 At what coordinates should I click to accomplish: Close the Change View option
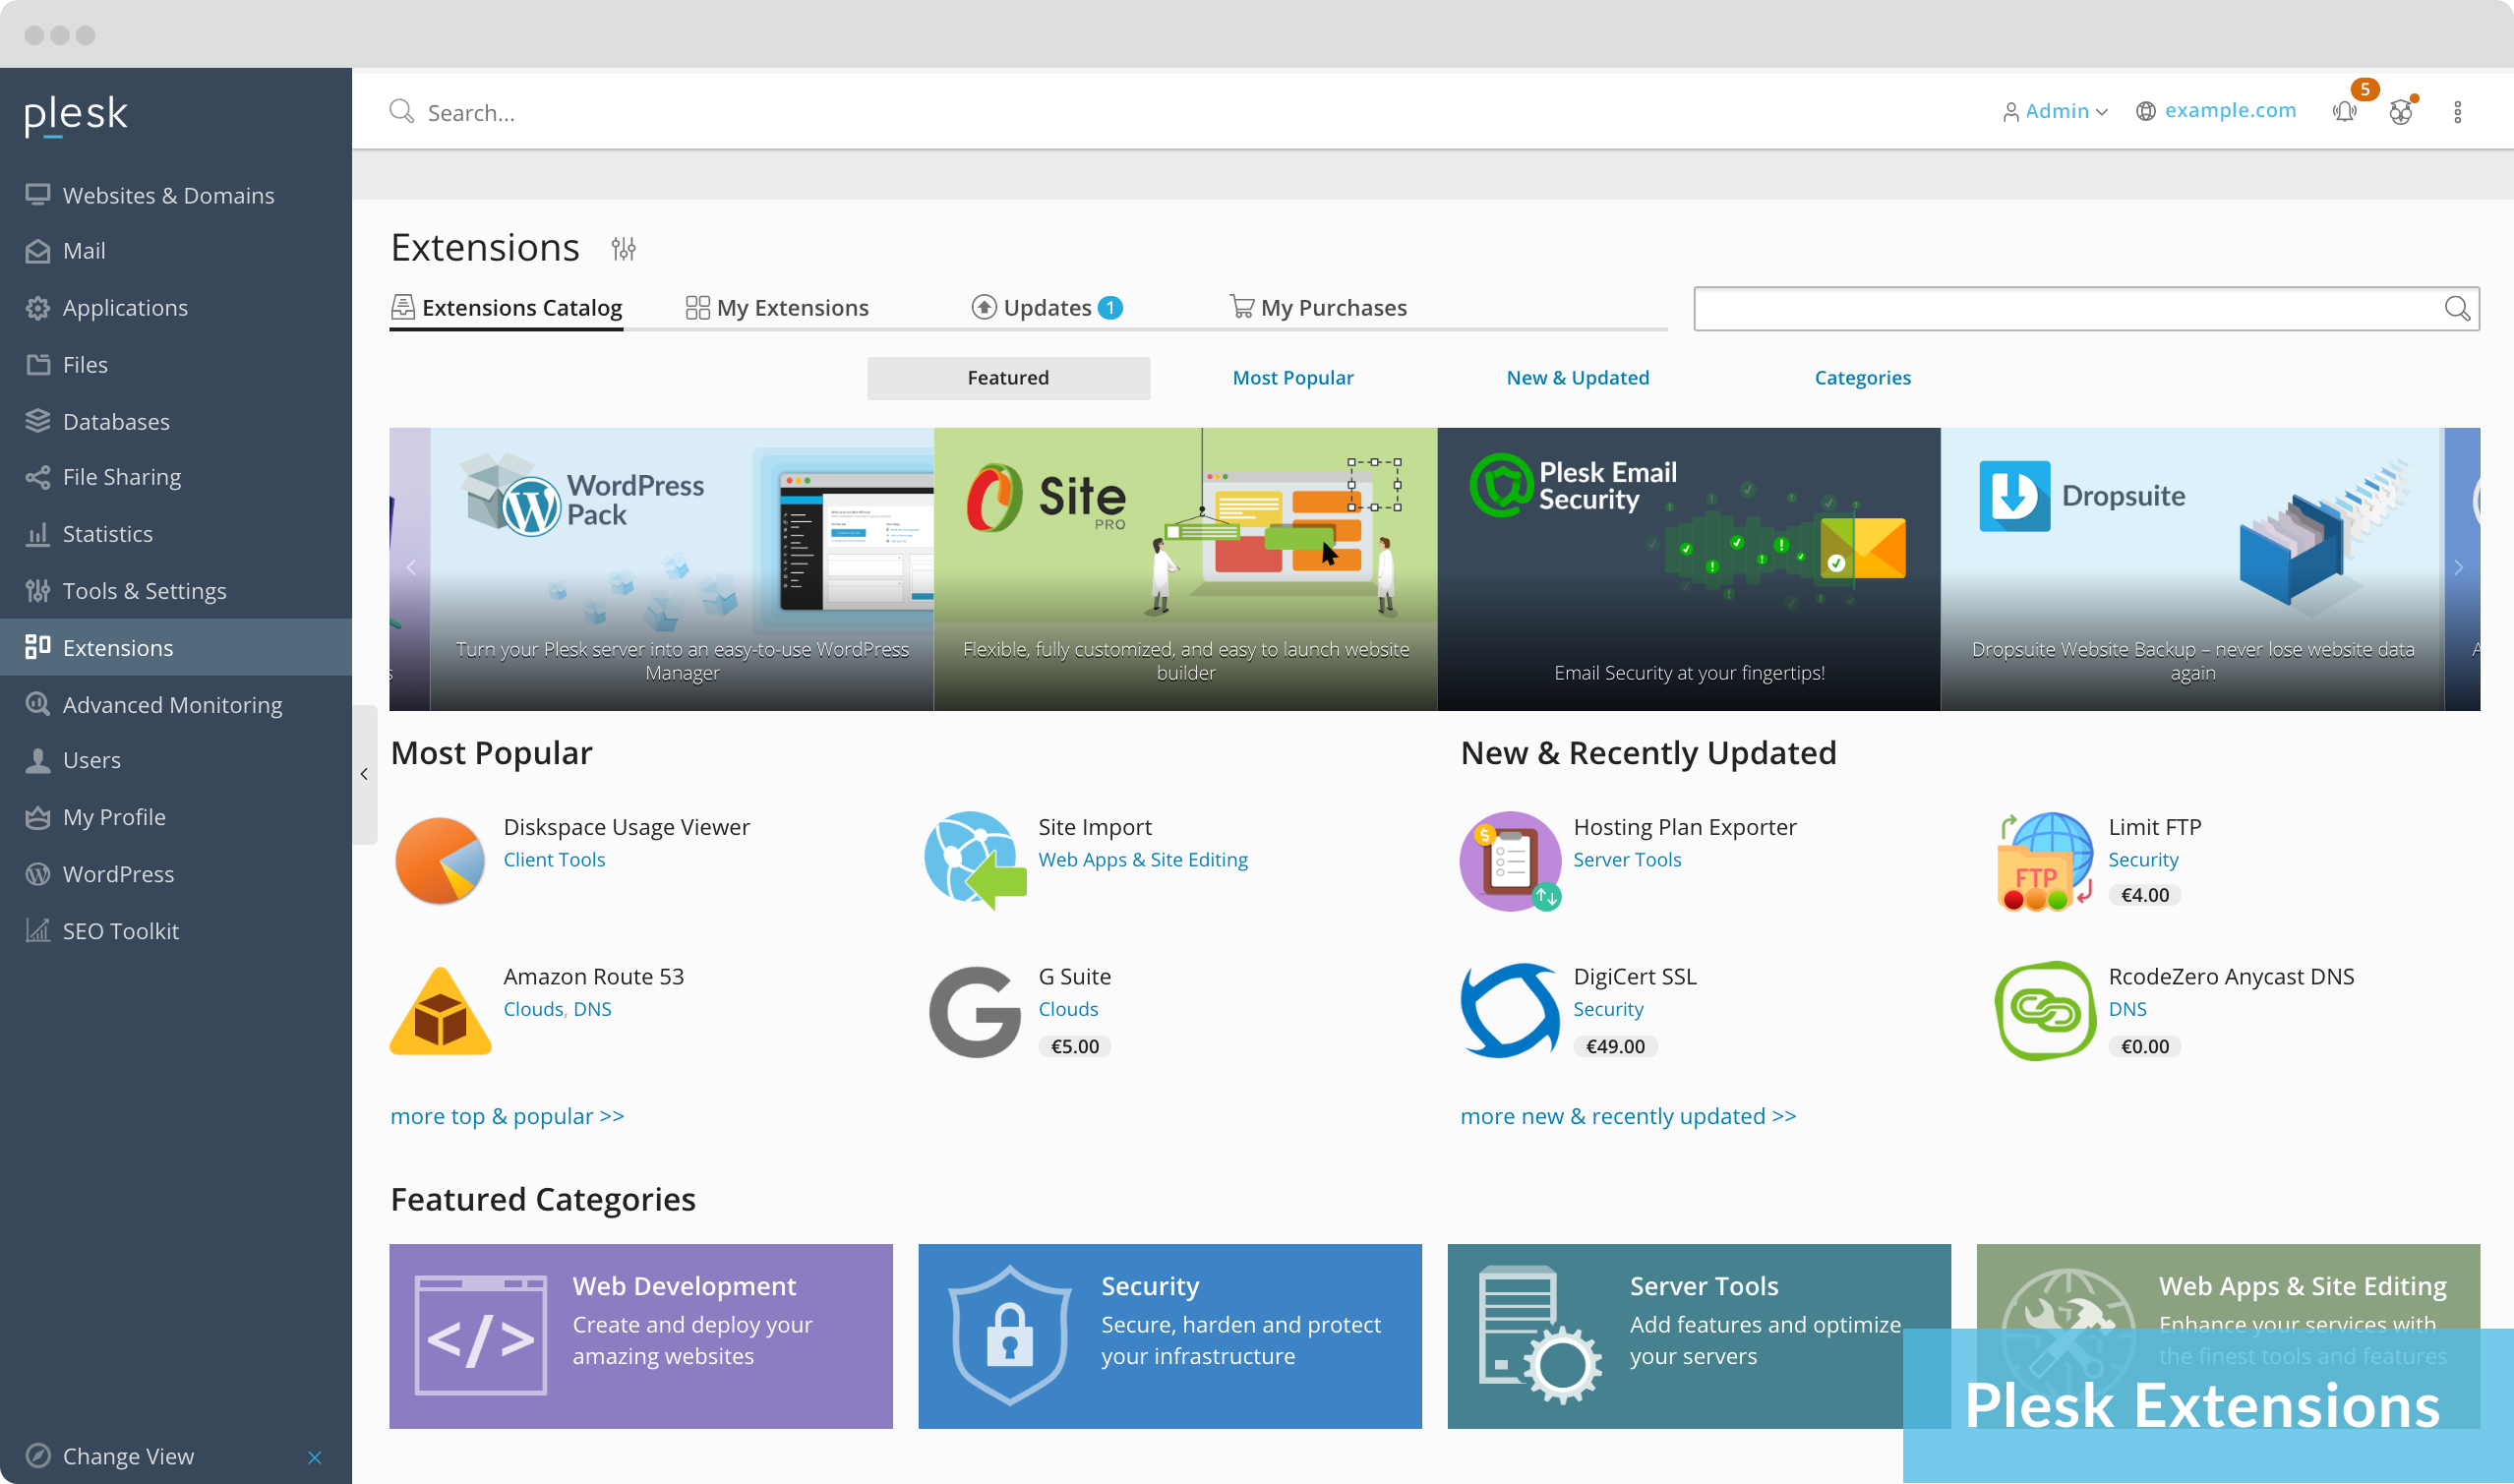click(x=315, y=1457)
